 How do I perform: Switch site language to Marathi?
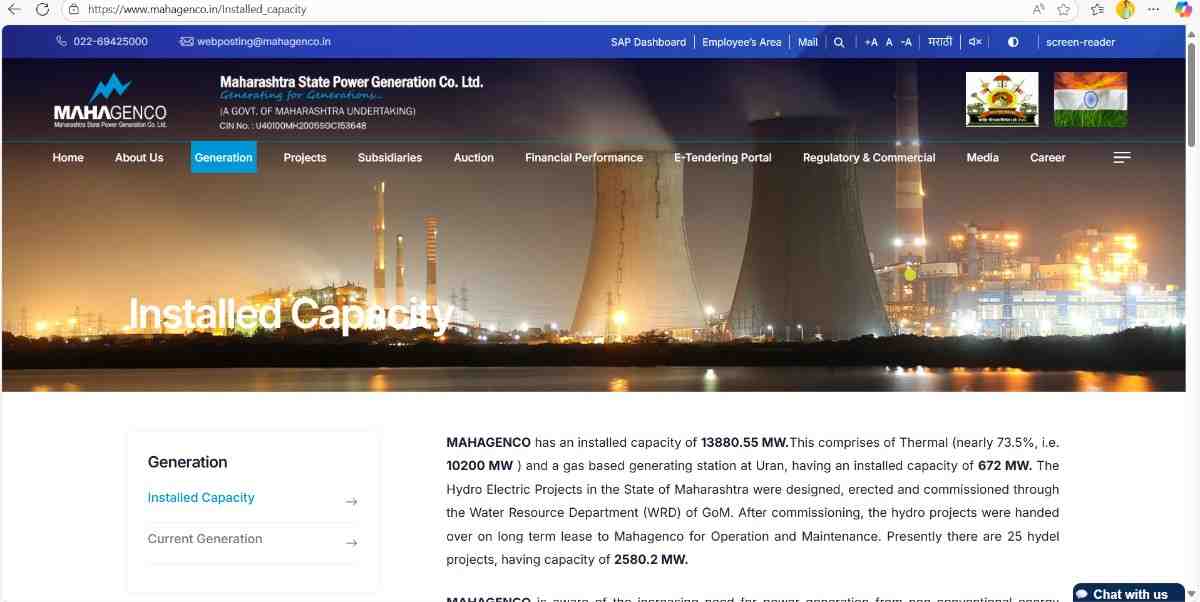[939, 42]
